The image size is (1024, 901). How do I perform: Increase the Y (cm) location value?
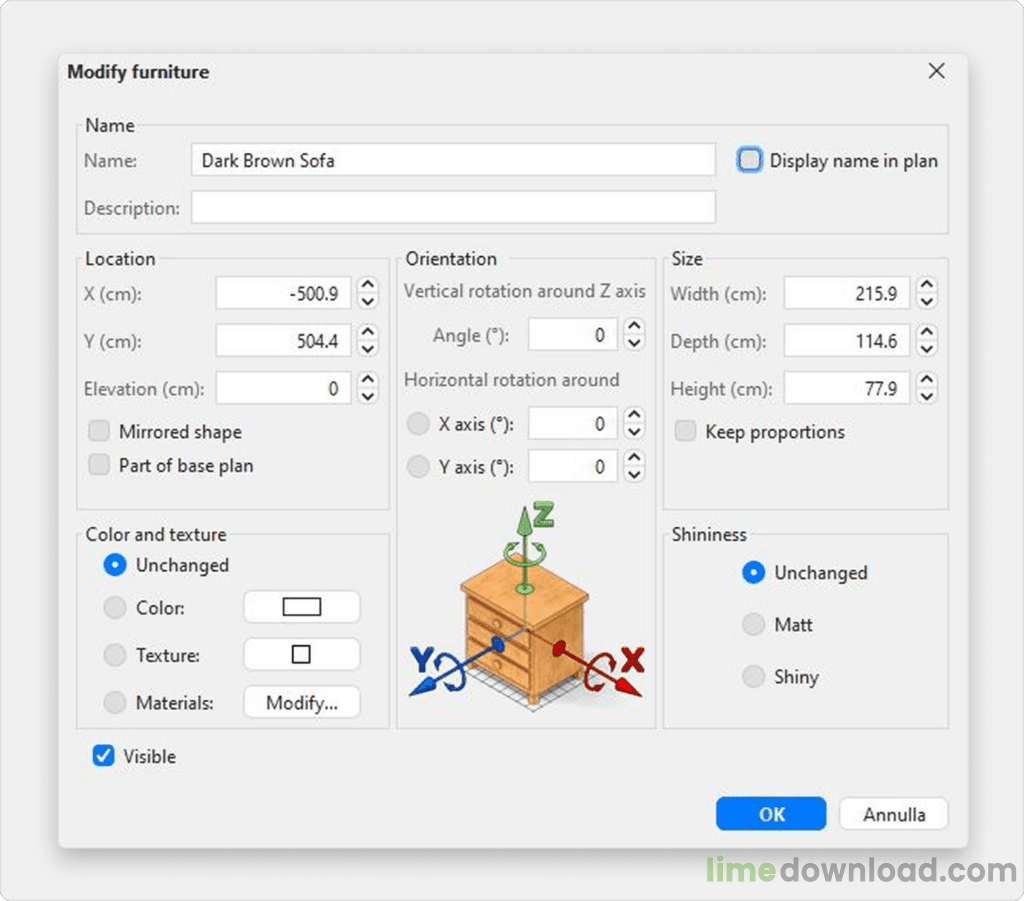(368, 332)
